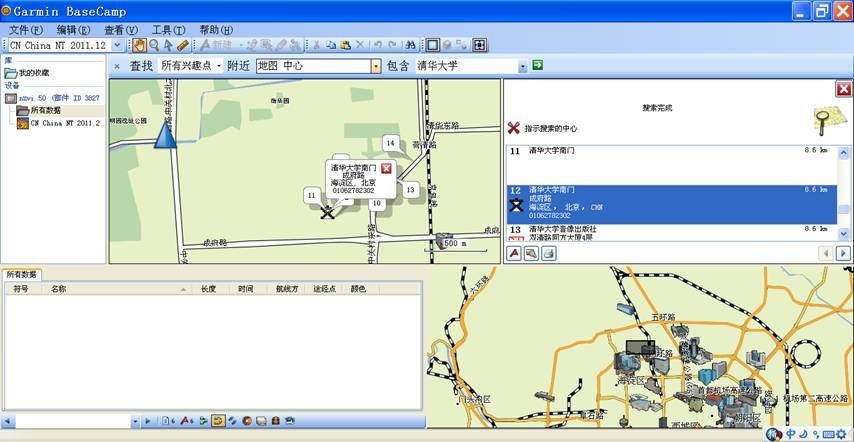Select the arrow Select tool

tap(168, 45)
